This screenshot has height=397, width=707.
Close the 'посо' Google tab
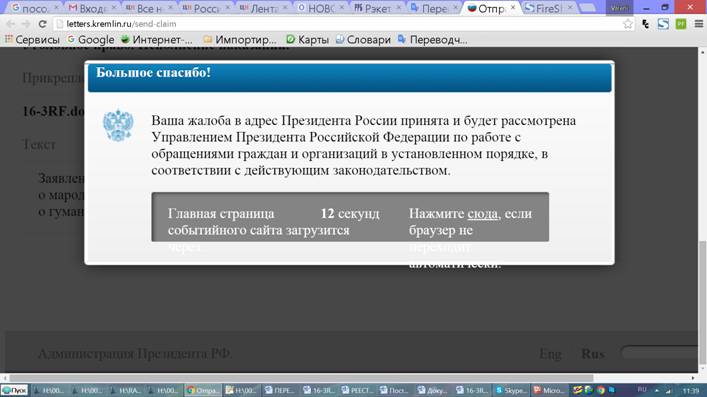click(x=56, y=7)
